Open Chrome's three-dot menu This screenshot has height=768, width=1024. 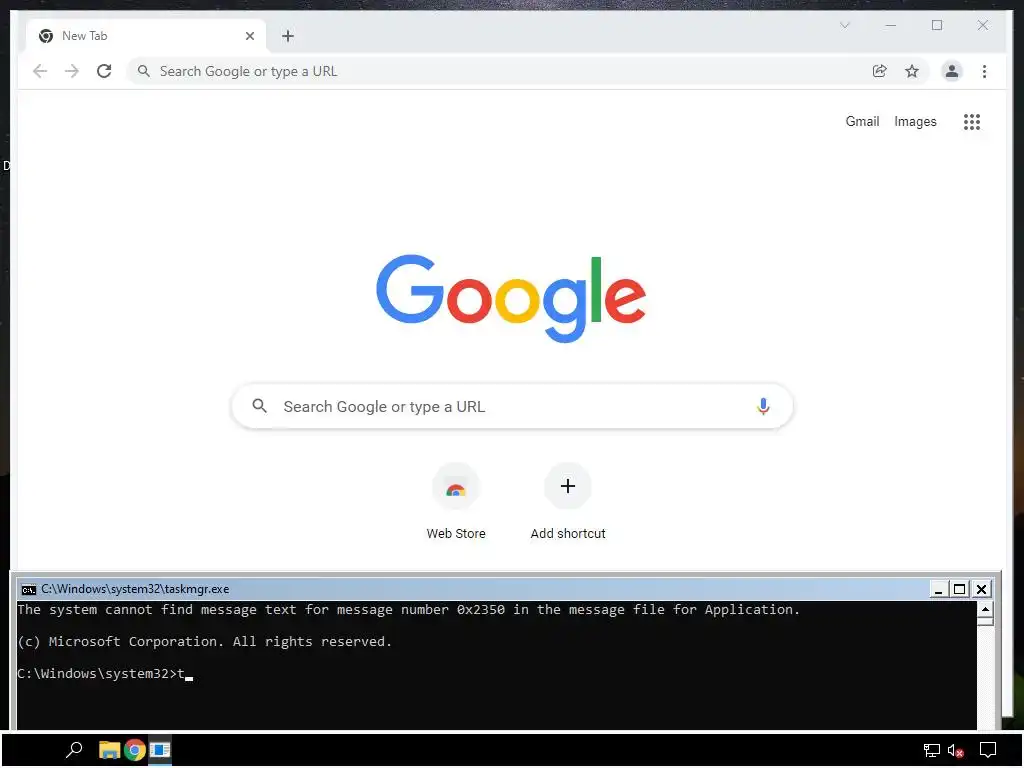coord(984,71)
